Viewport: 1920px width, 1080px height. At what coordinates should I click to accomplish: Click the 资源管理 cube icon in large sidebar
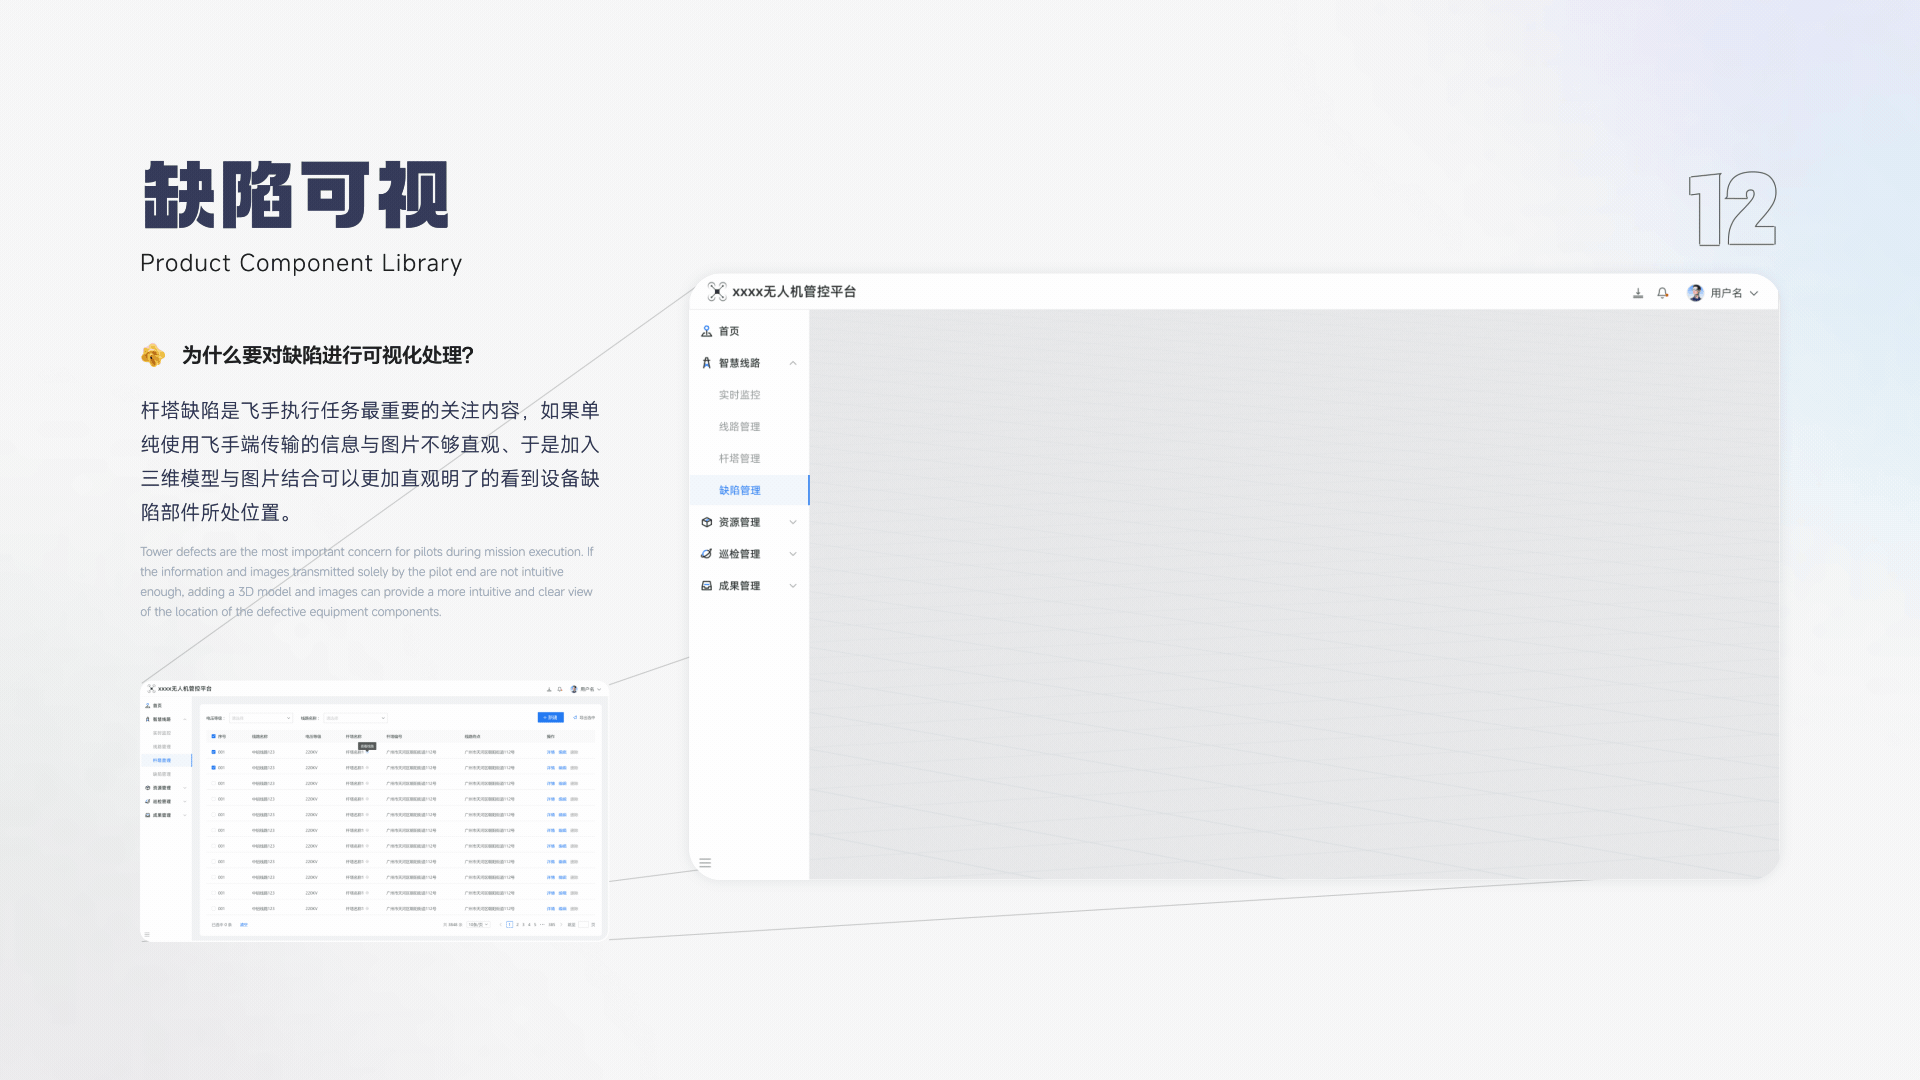tap(707, 522)
